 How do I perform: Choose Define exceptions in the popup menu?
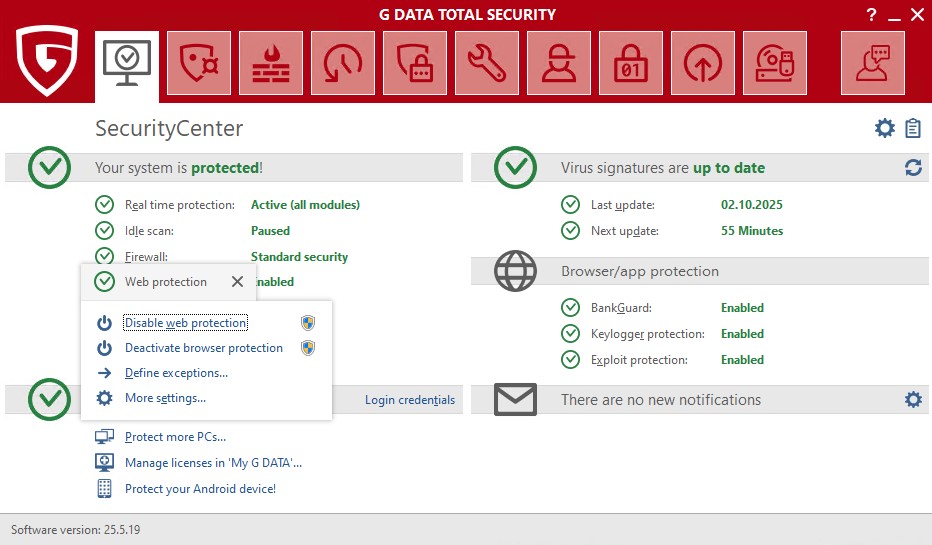tap(176, 373)
